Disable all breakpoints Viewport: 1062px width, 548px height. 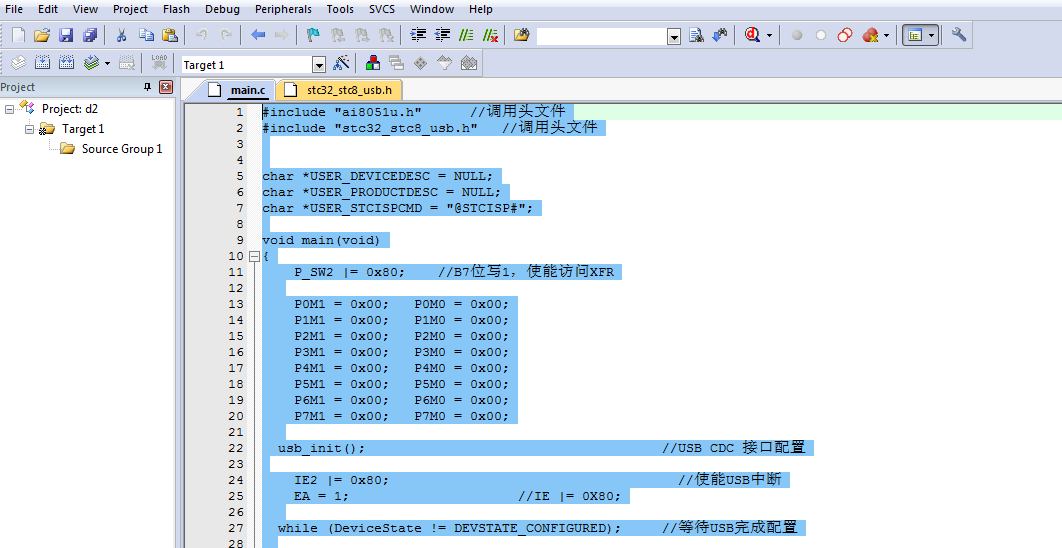[845, 35]
